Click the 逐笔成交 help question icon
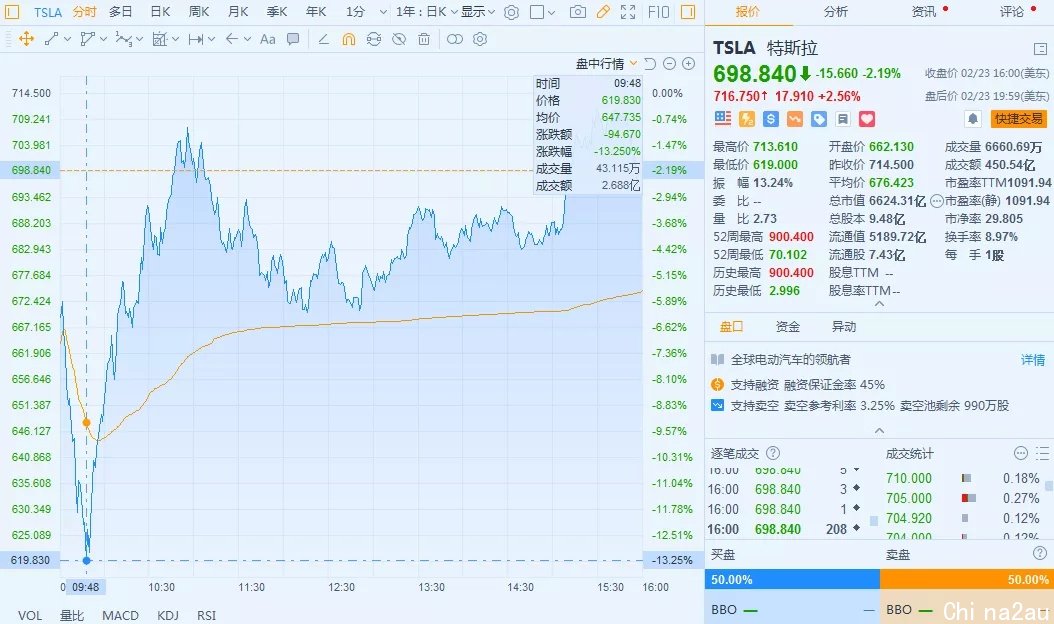 pos(773,453)
